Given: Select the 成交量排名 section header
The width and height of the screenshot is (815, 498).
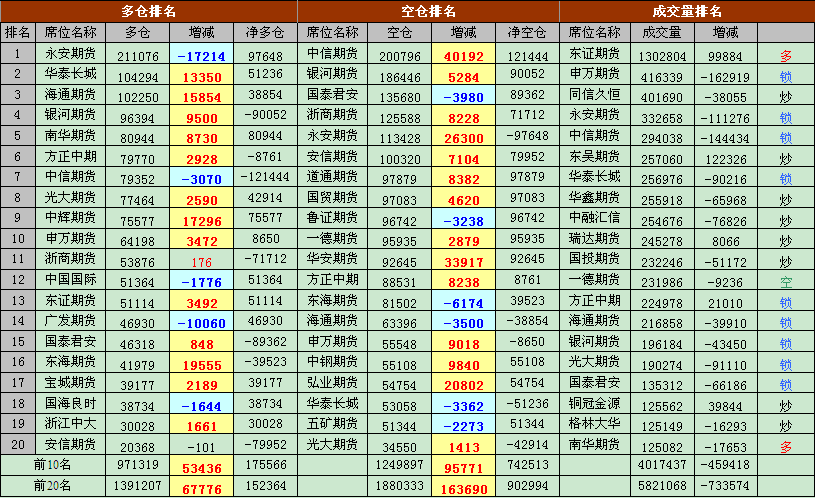Looking at the screenshot, I should (687, 11).
